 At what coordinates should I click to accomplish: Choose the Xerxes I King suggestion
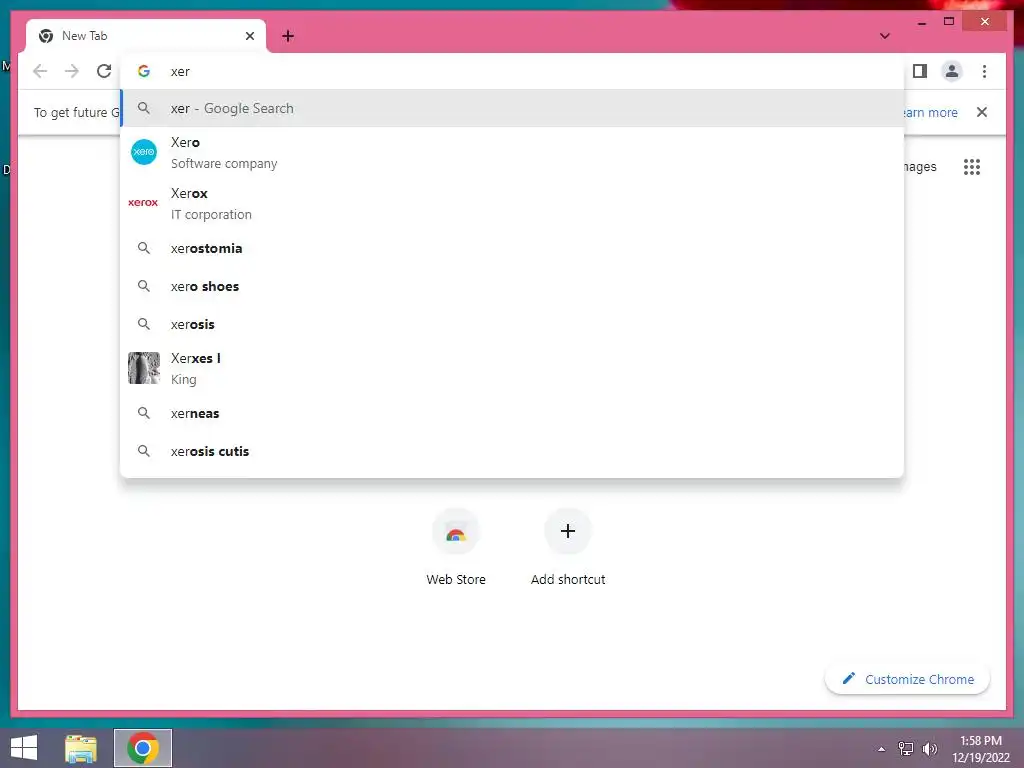(x=512, y=368)
